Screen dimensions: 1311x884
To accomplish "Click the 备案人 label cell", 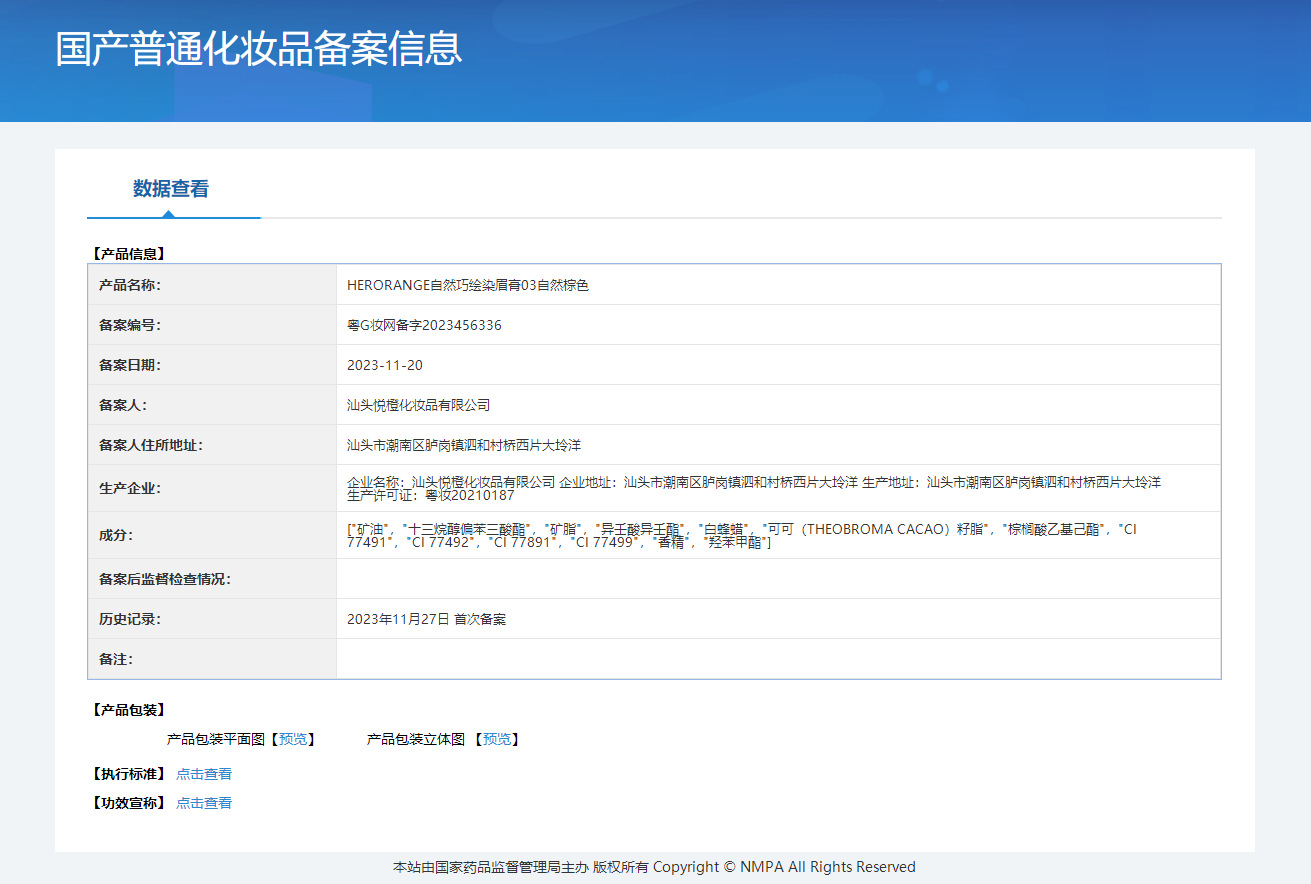I will coord(212,405).
